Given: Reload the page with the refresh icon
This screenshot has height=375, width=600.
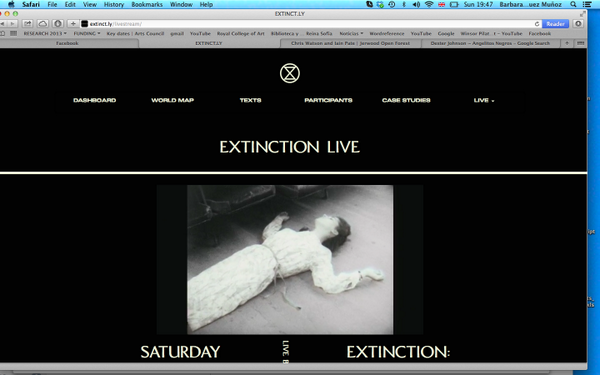Looking at the screenshot, I should click(x=537, y=24).
